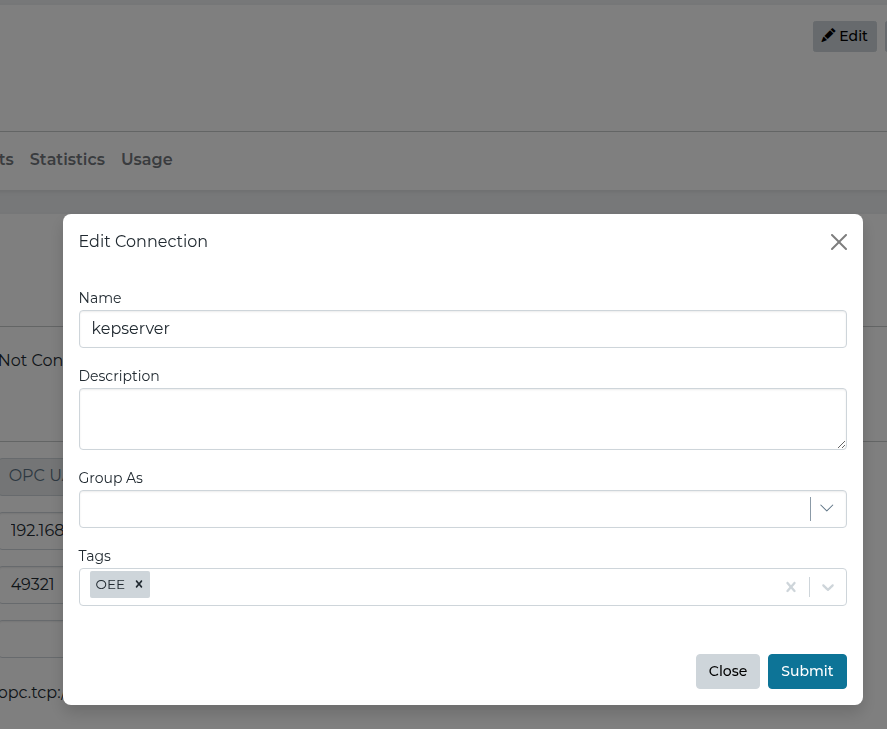Click the gray Close button
This screenshot has width=887, height=729.
tap(727, 671)
